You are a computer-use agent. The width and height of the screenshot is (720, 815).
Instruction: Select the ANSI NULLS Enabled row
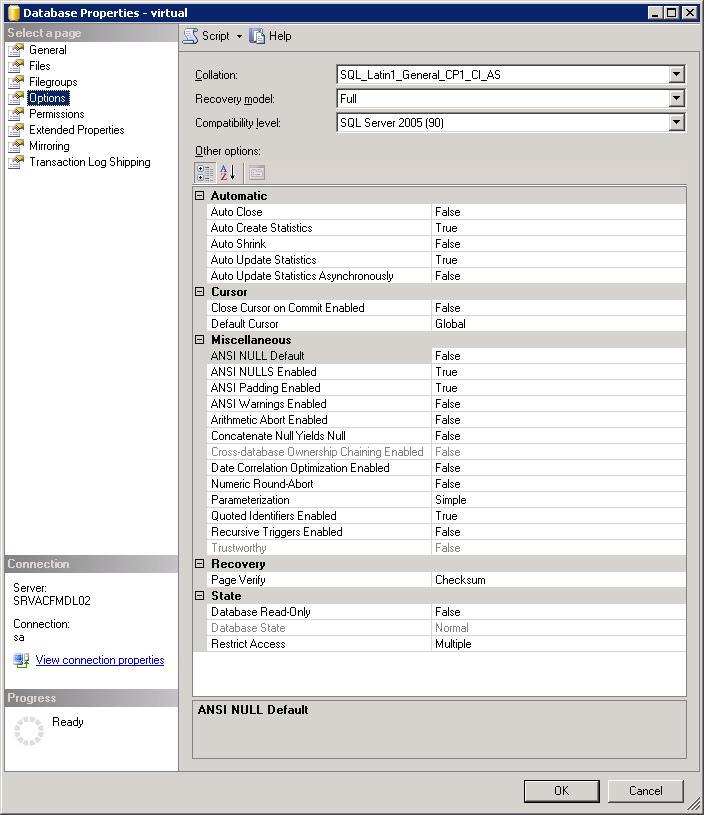pyautogui.click(x=447, y=372)
